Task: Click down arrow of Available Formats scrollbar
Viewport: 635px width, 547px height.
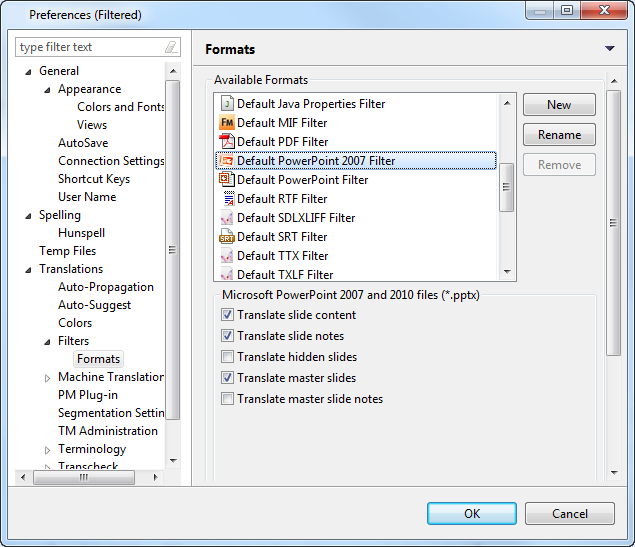Action: 507,272
